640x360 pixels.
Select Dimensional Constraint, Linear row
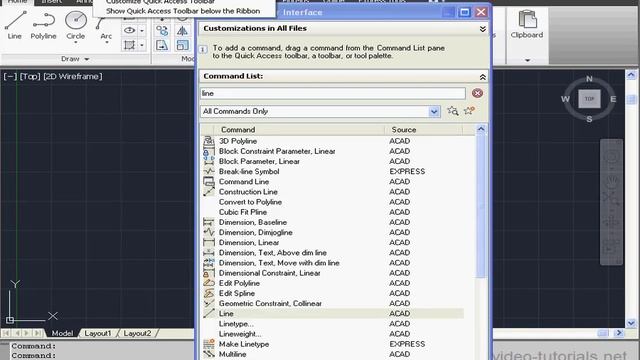point(333,273)
